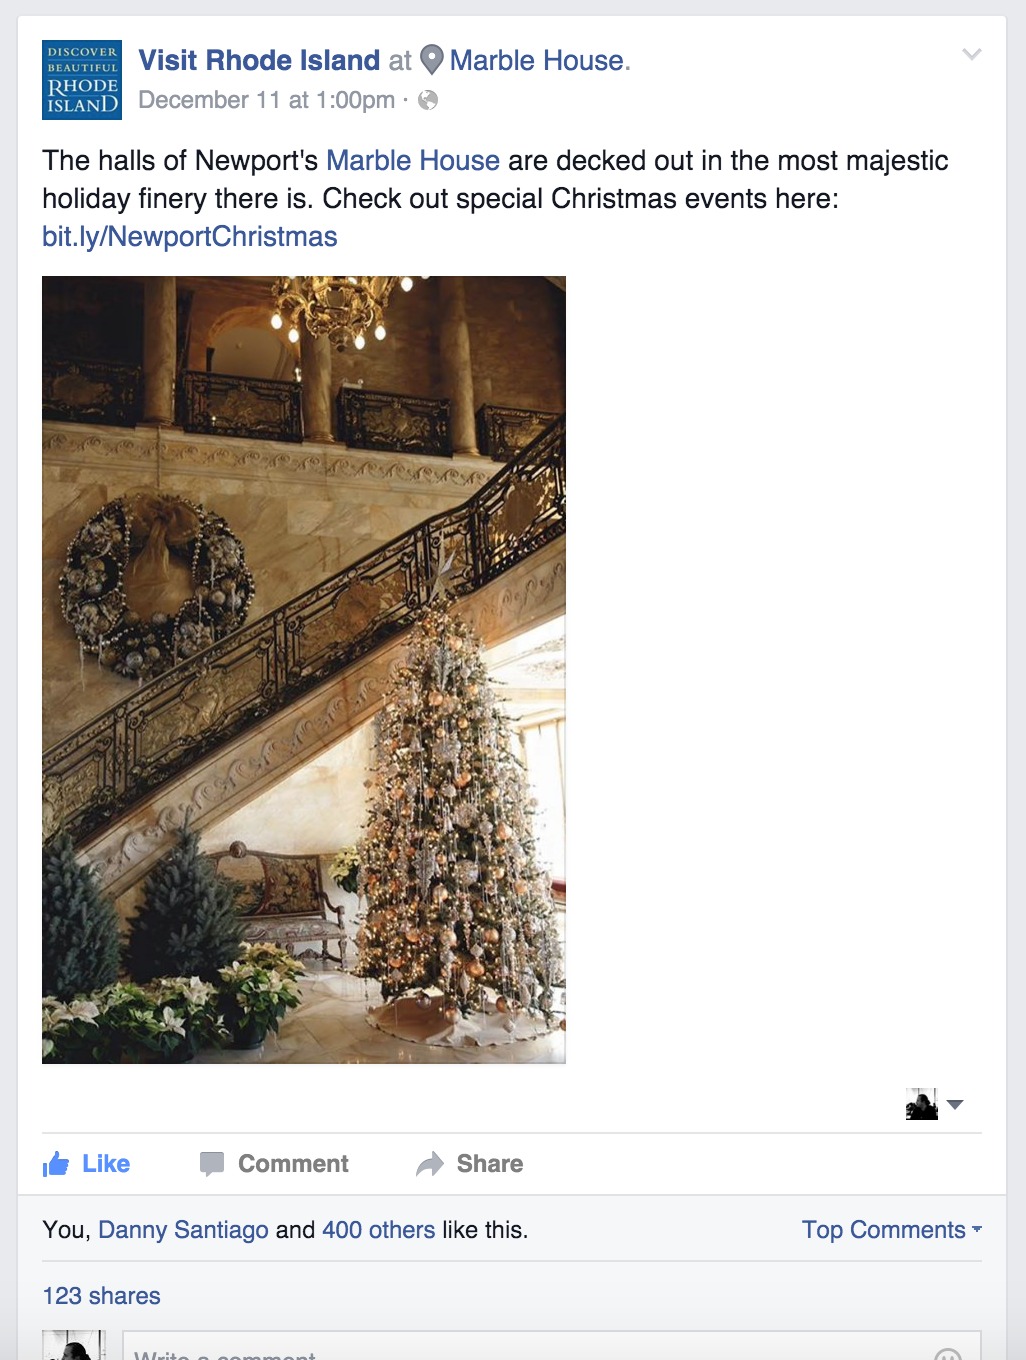Show the 400 others who liked
Viewport: 1026px width, 1360px height.
(x=378, y=1230)
